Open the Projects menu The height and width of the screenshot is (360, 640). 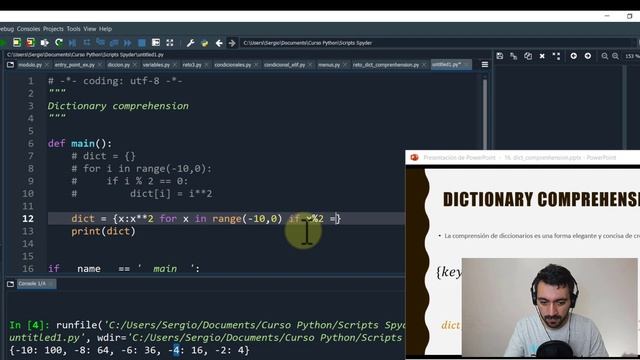tap(53, 29)
